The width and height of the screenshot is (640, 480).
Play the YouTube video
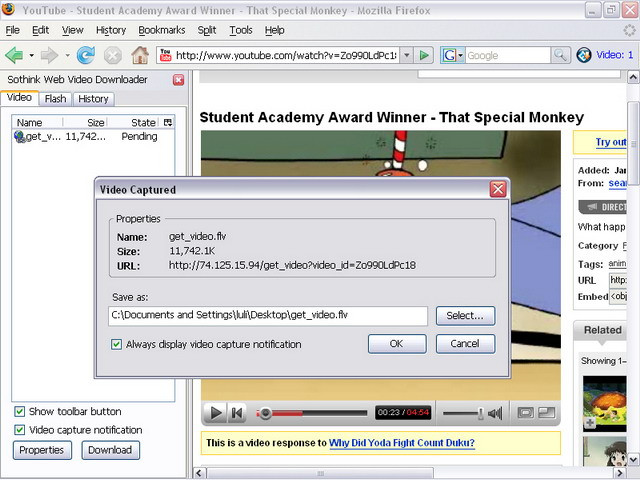click(216, 413)
